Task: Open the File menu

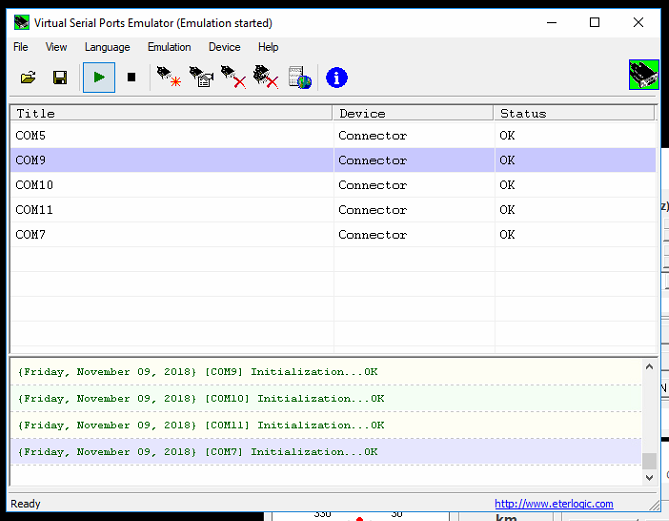Action: pyautogui.click(x=20, y=47)
